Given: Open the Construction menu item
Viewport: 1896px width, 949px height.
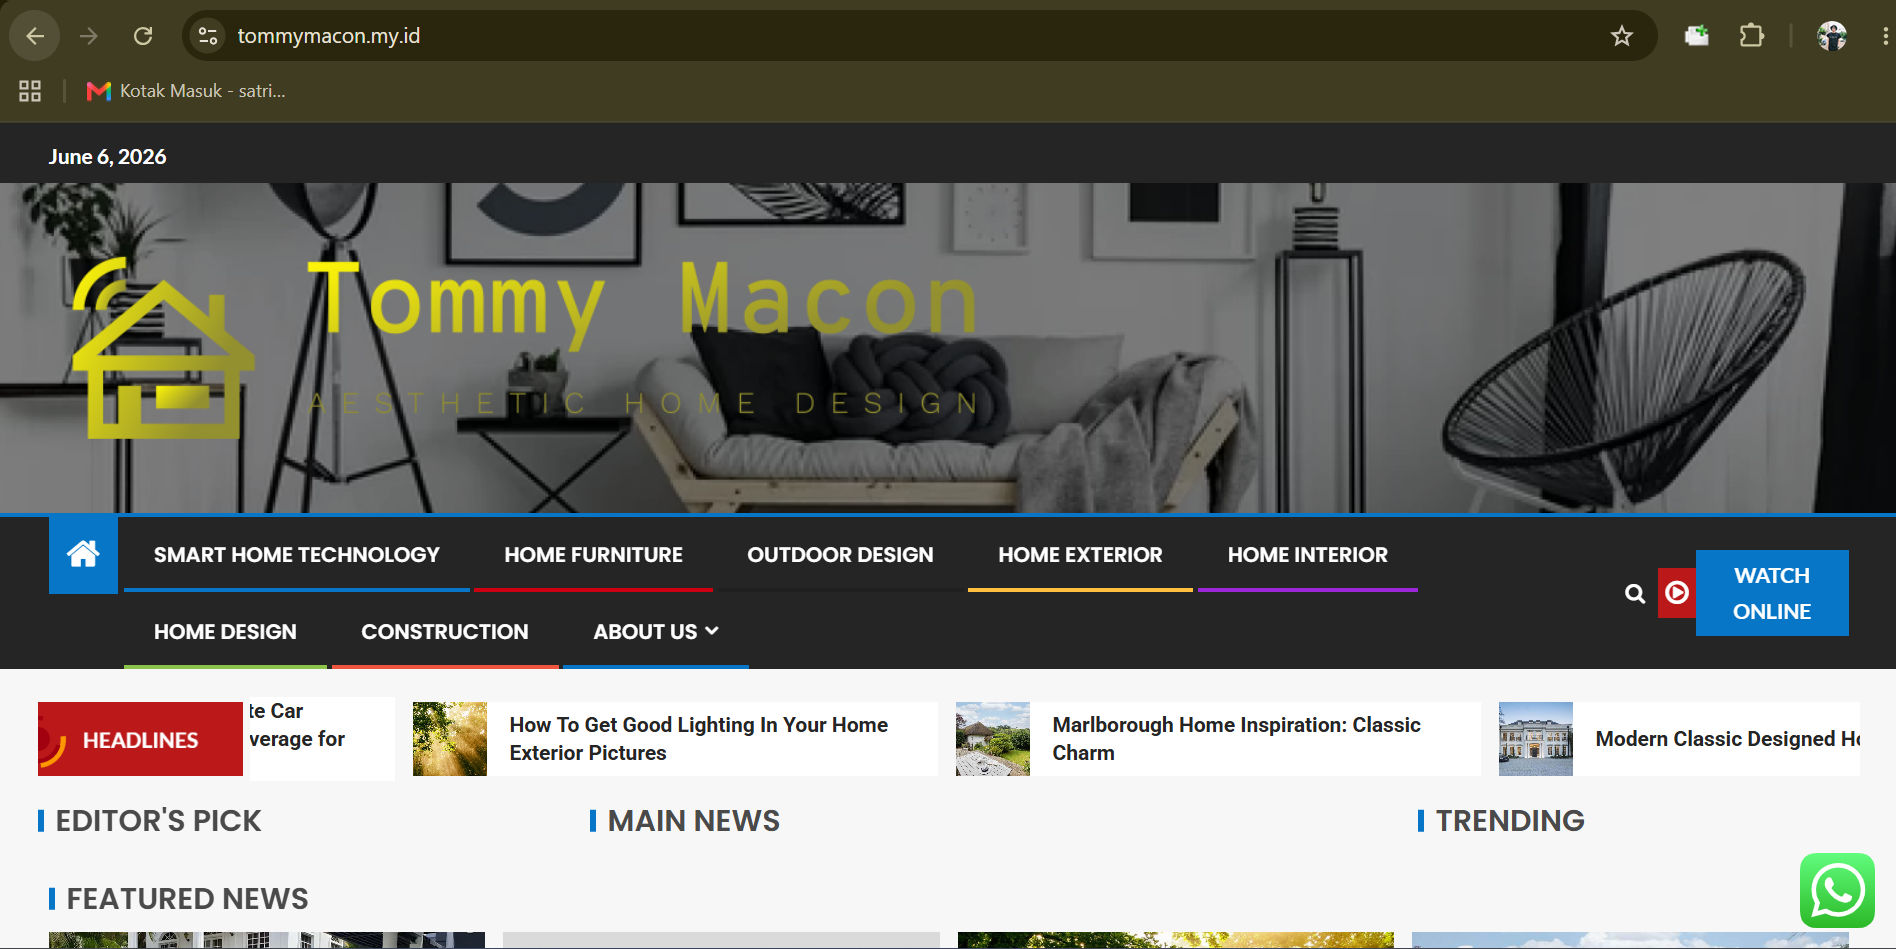Looking at the screenshot, I should (445, 632).
